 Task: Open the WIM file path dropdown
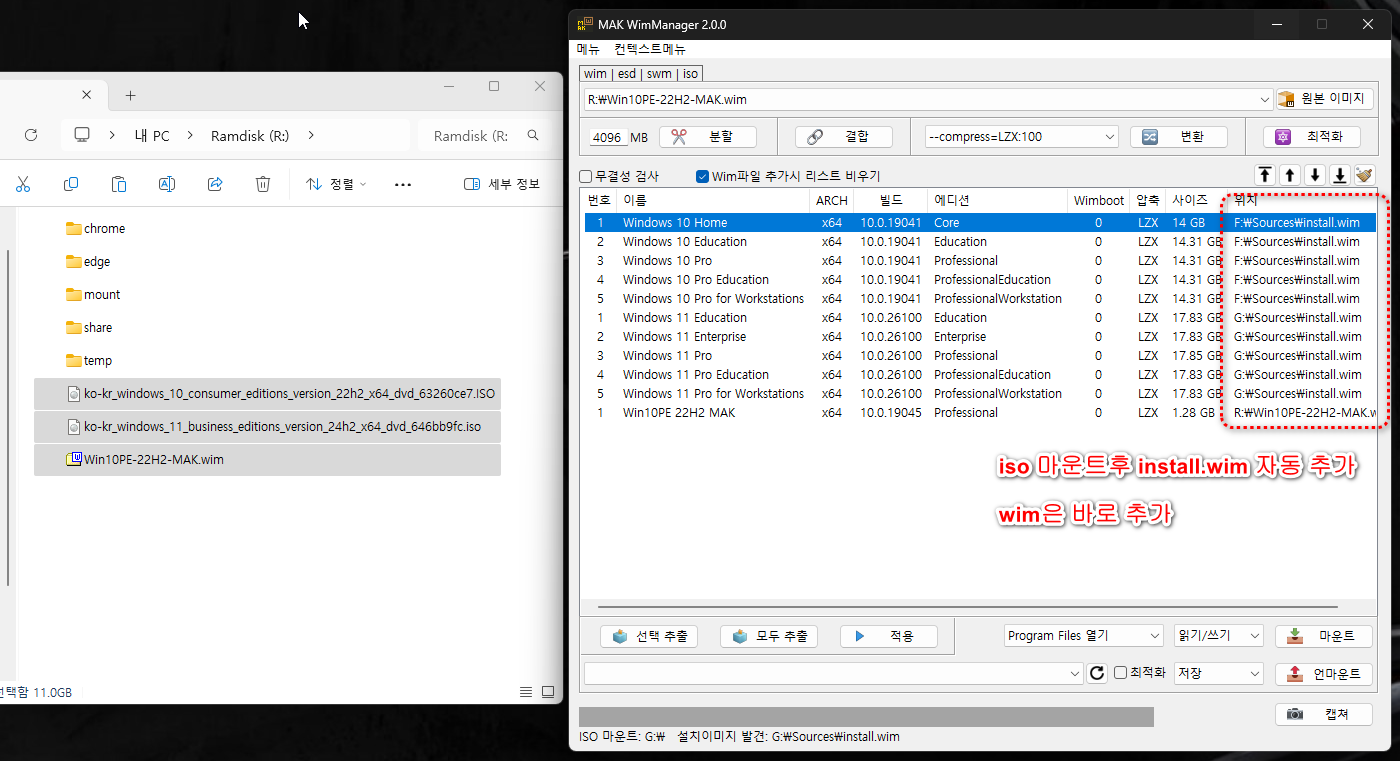coord(1266,99)
